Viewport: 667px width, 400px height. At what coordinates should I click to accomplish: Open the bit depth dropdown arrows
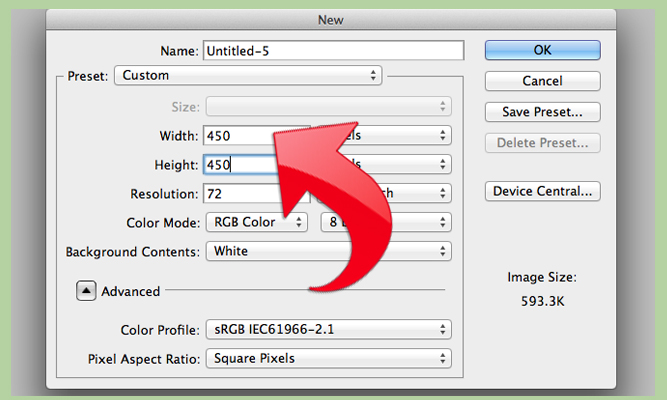[x=442, y=222]
